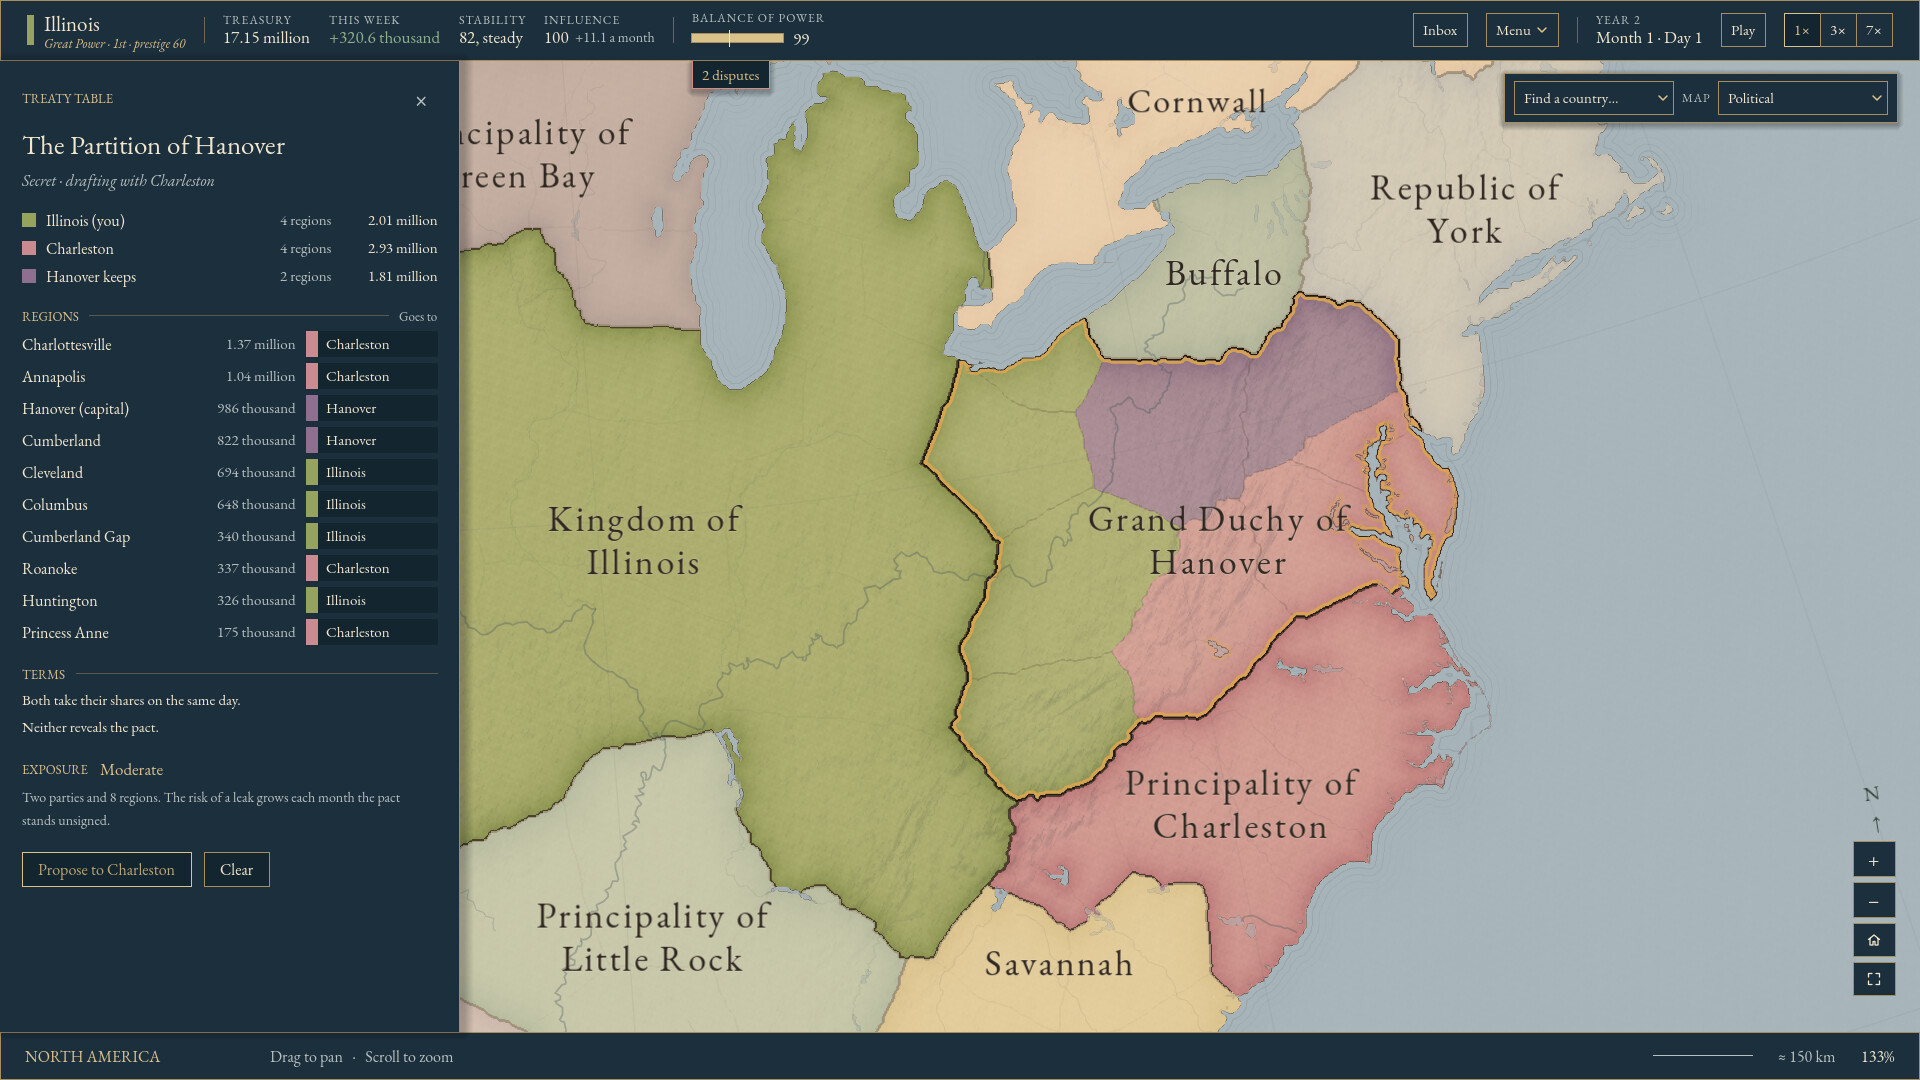Set game speed to 7×
The width and height of the screenshot is (1920, 1080).
tap(1873, 30)
